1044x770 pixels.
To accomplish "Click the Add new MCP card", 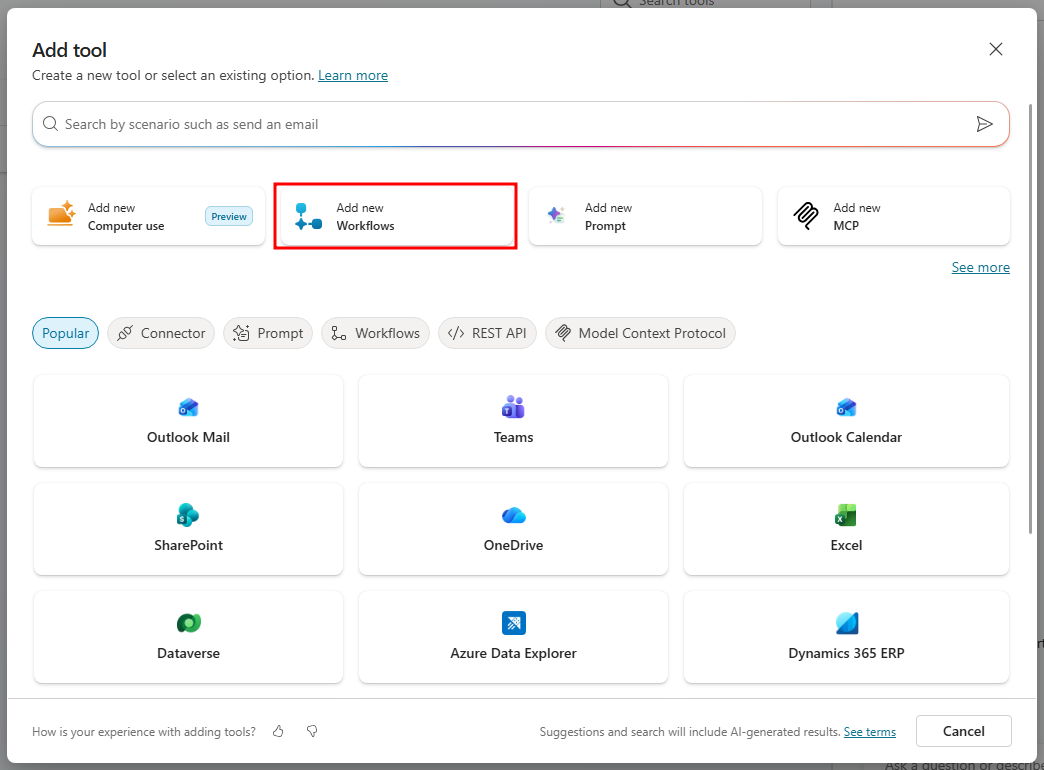I will pos(894,216).
